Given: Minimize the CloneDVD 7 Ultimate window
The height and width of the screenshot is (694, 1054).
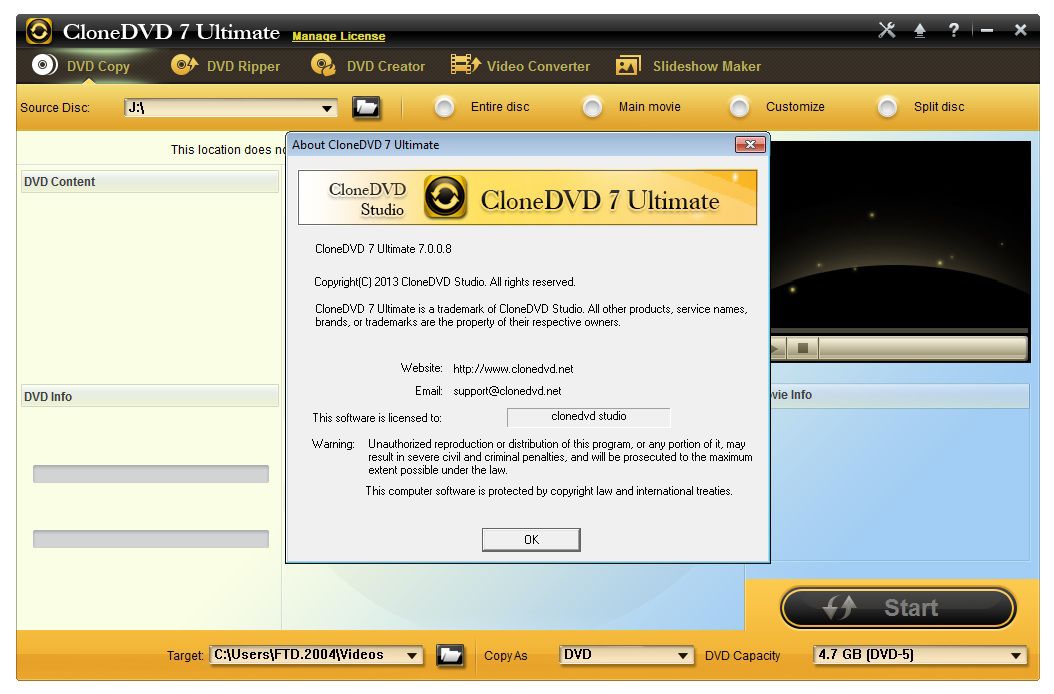Looking at the screenshot, I should (x=987, y=30).
